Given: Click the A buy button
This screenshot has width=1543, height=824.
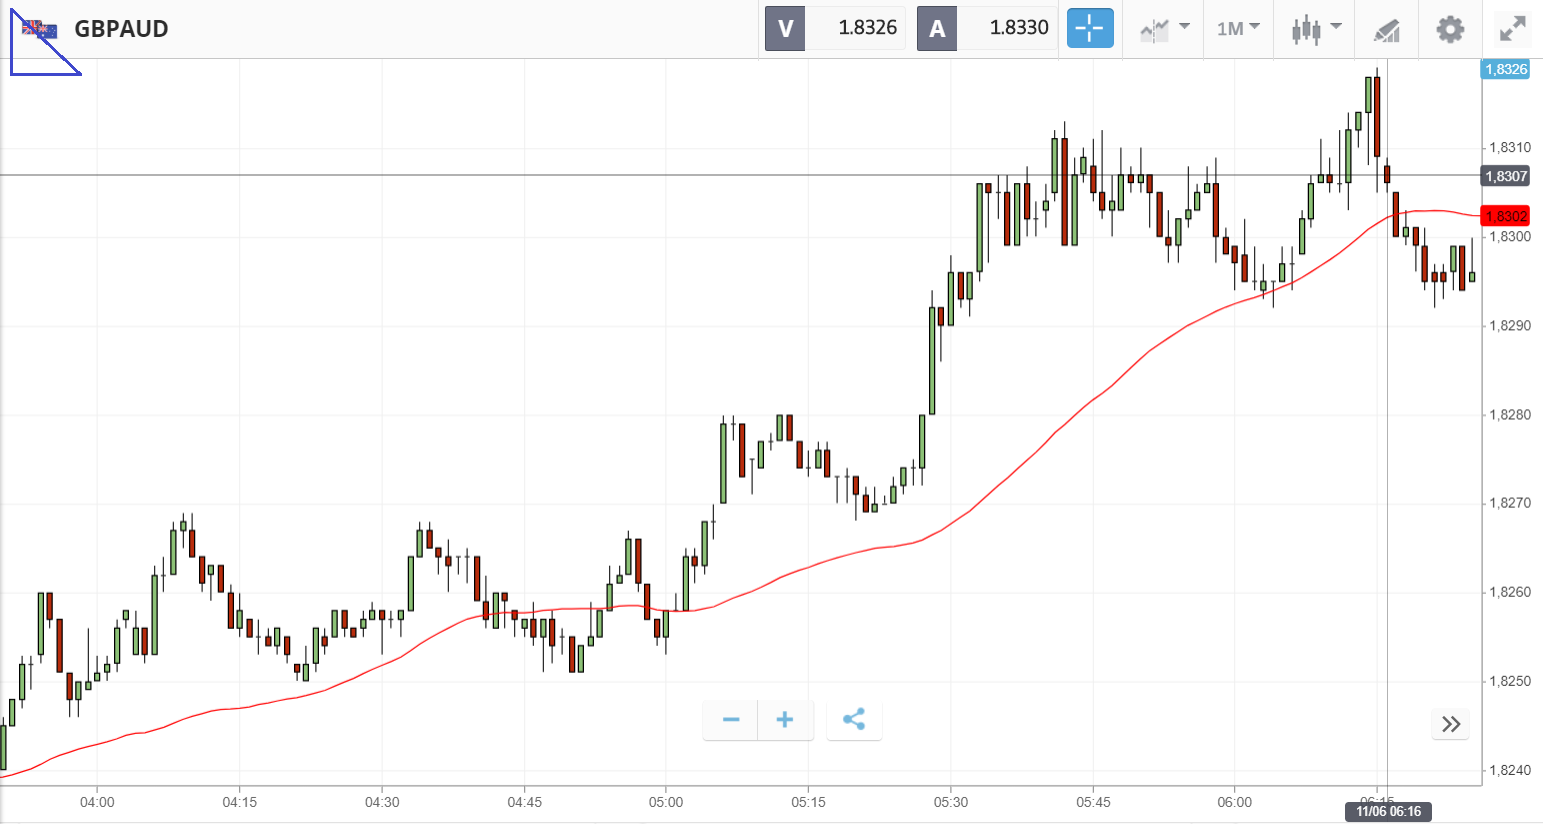Looking at the screenshot, I should tap(937, 28).
